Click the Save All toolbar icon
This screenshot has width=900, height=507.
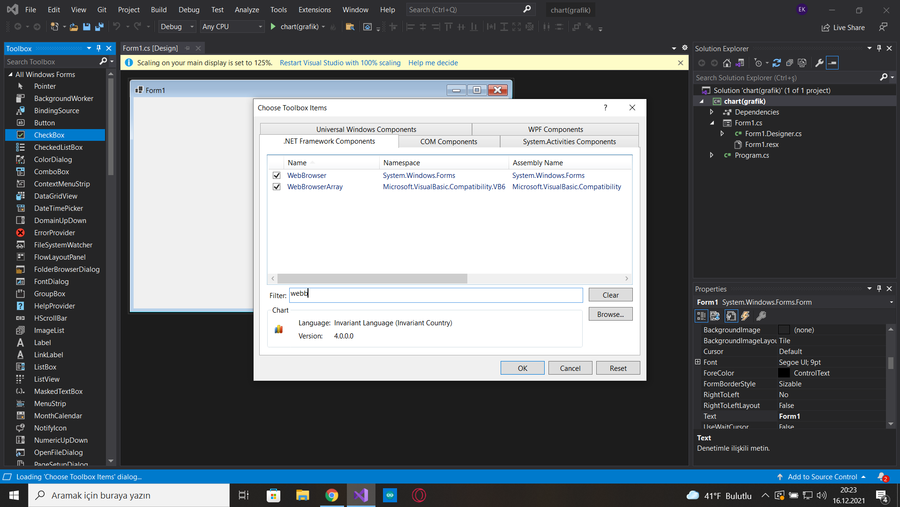(x=99, y=27)
